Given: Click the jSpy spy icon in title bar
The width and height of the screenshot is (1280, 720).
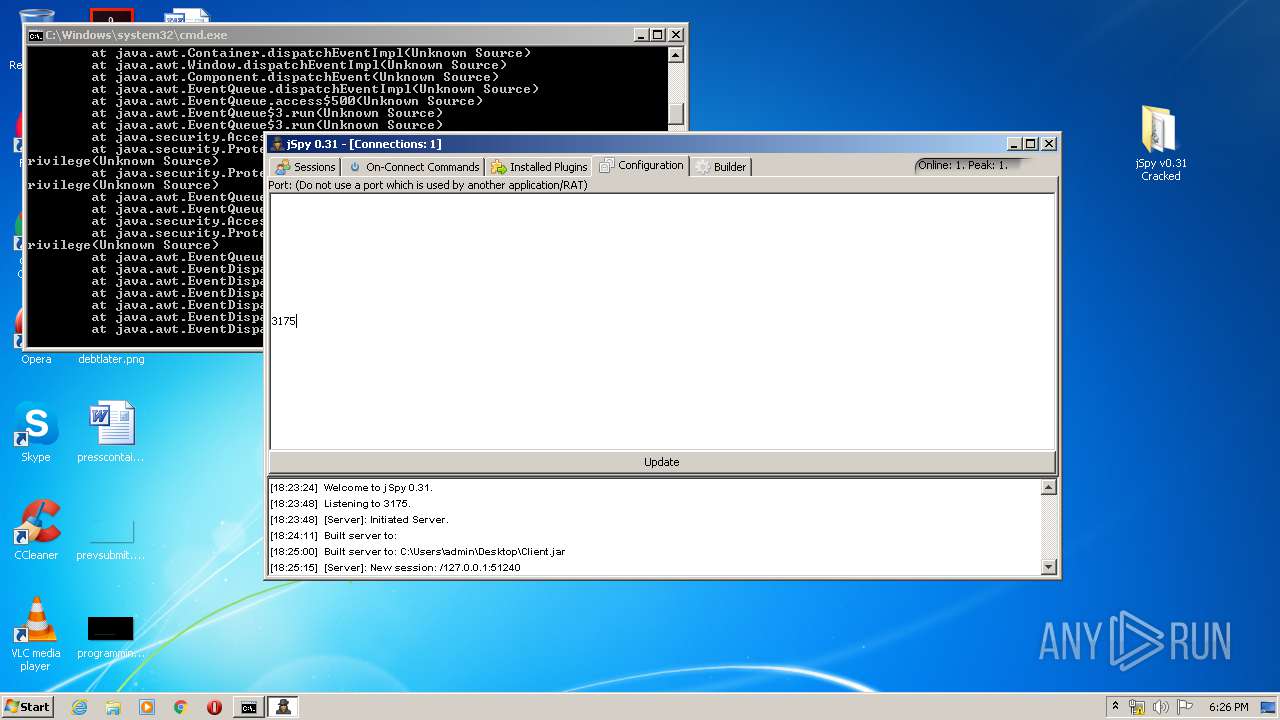Looking at the screenshot, I should point(277,144).
